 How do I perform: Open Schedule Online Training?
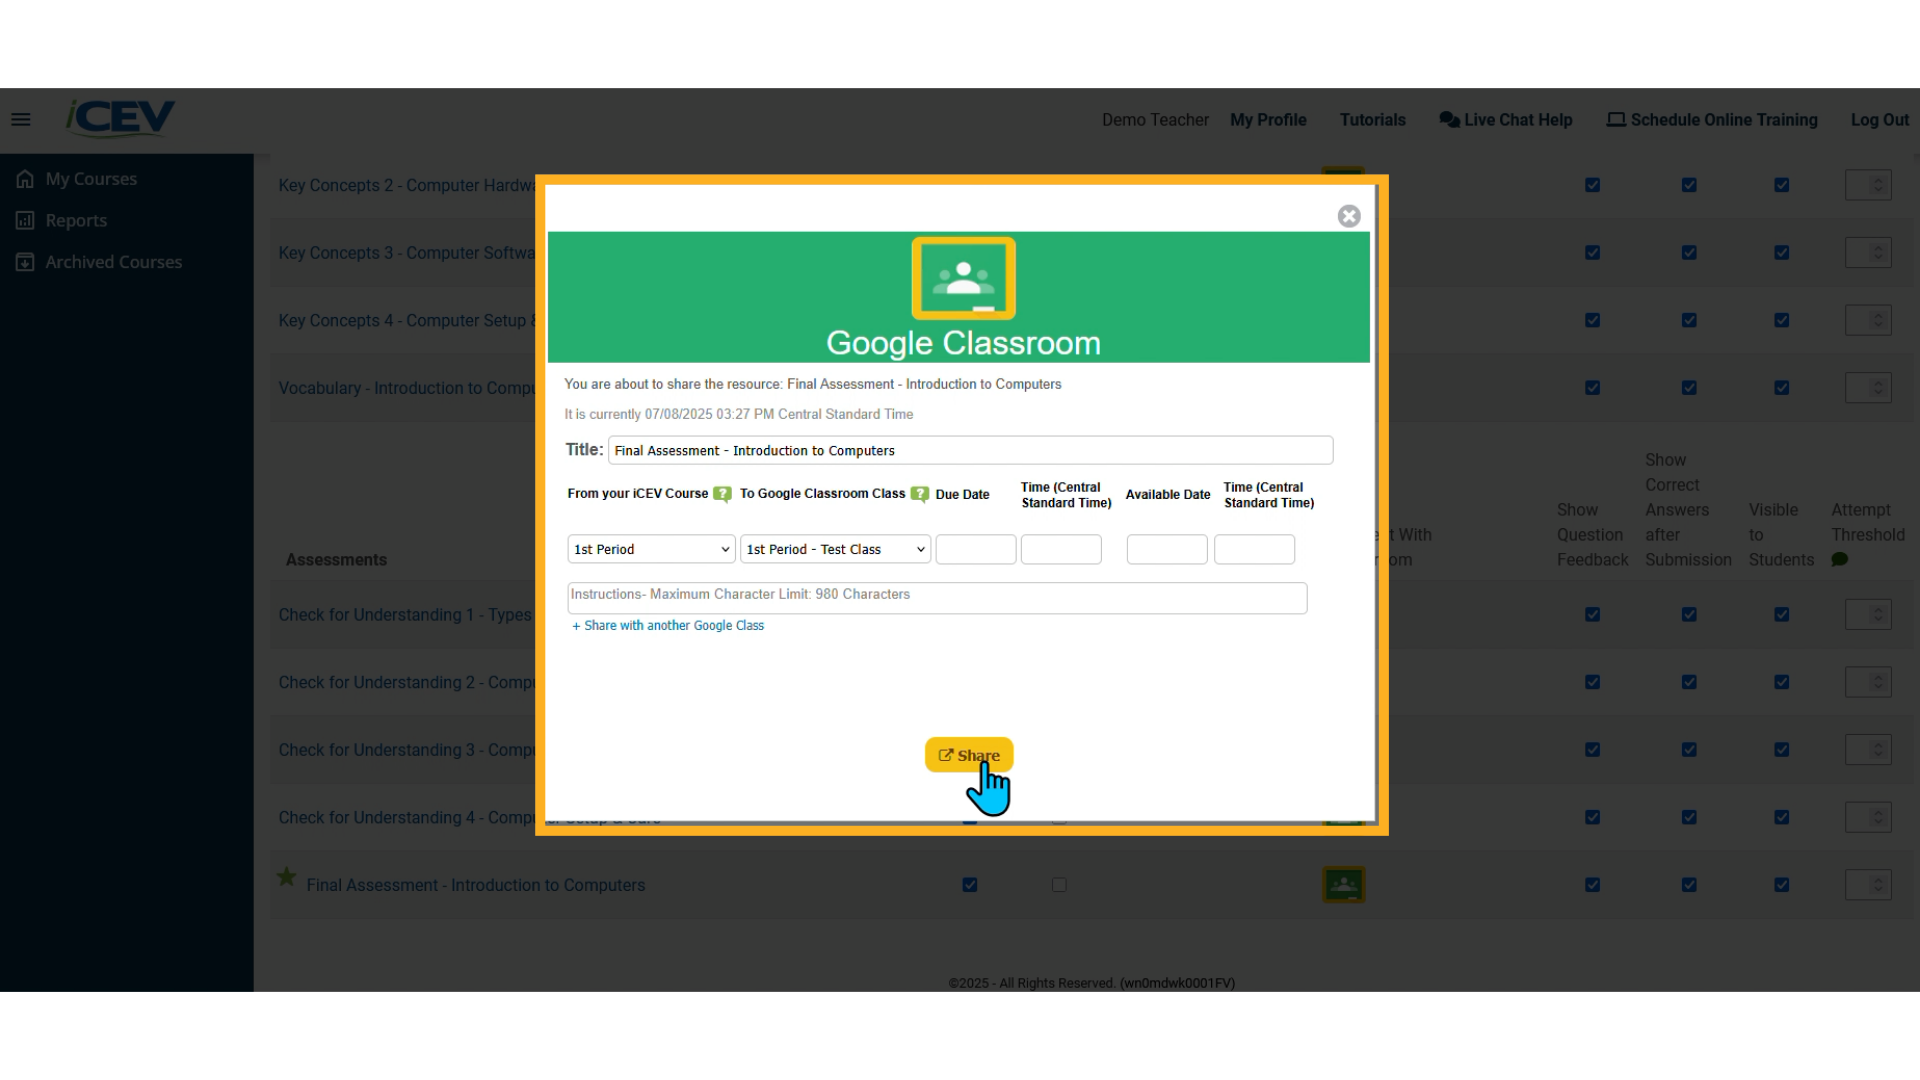[x=1712, y=120]
